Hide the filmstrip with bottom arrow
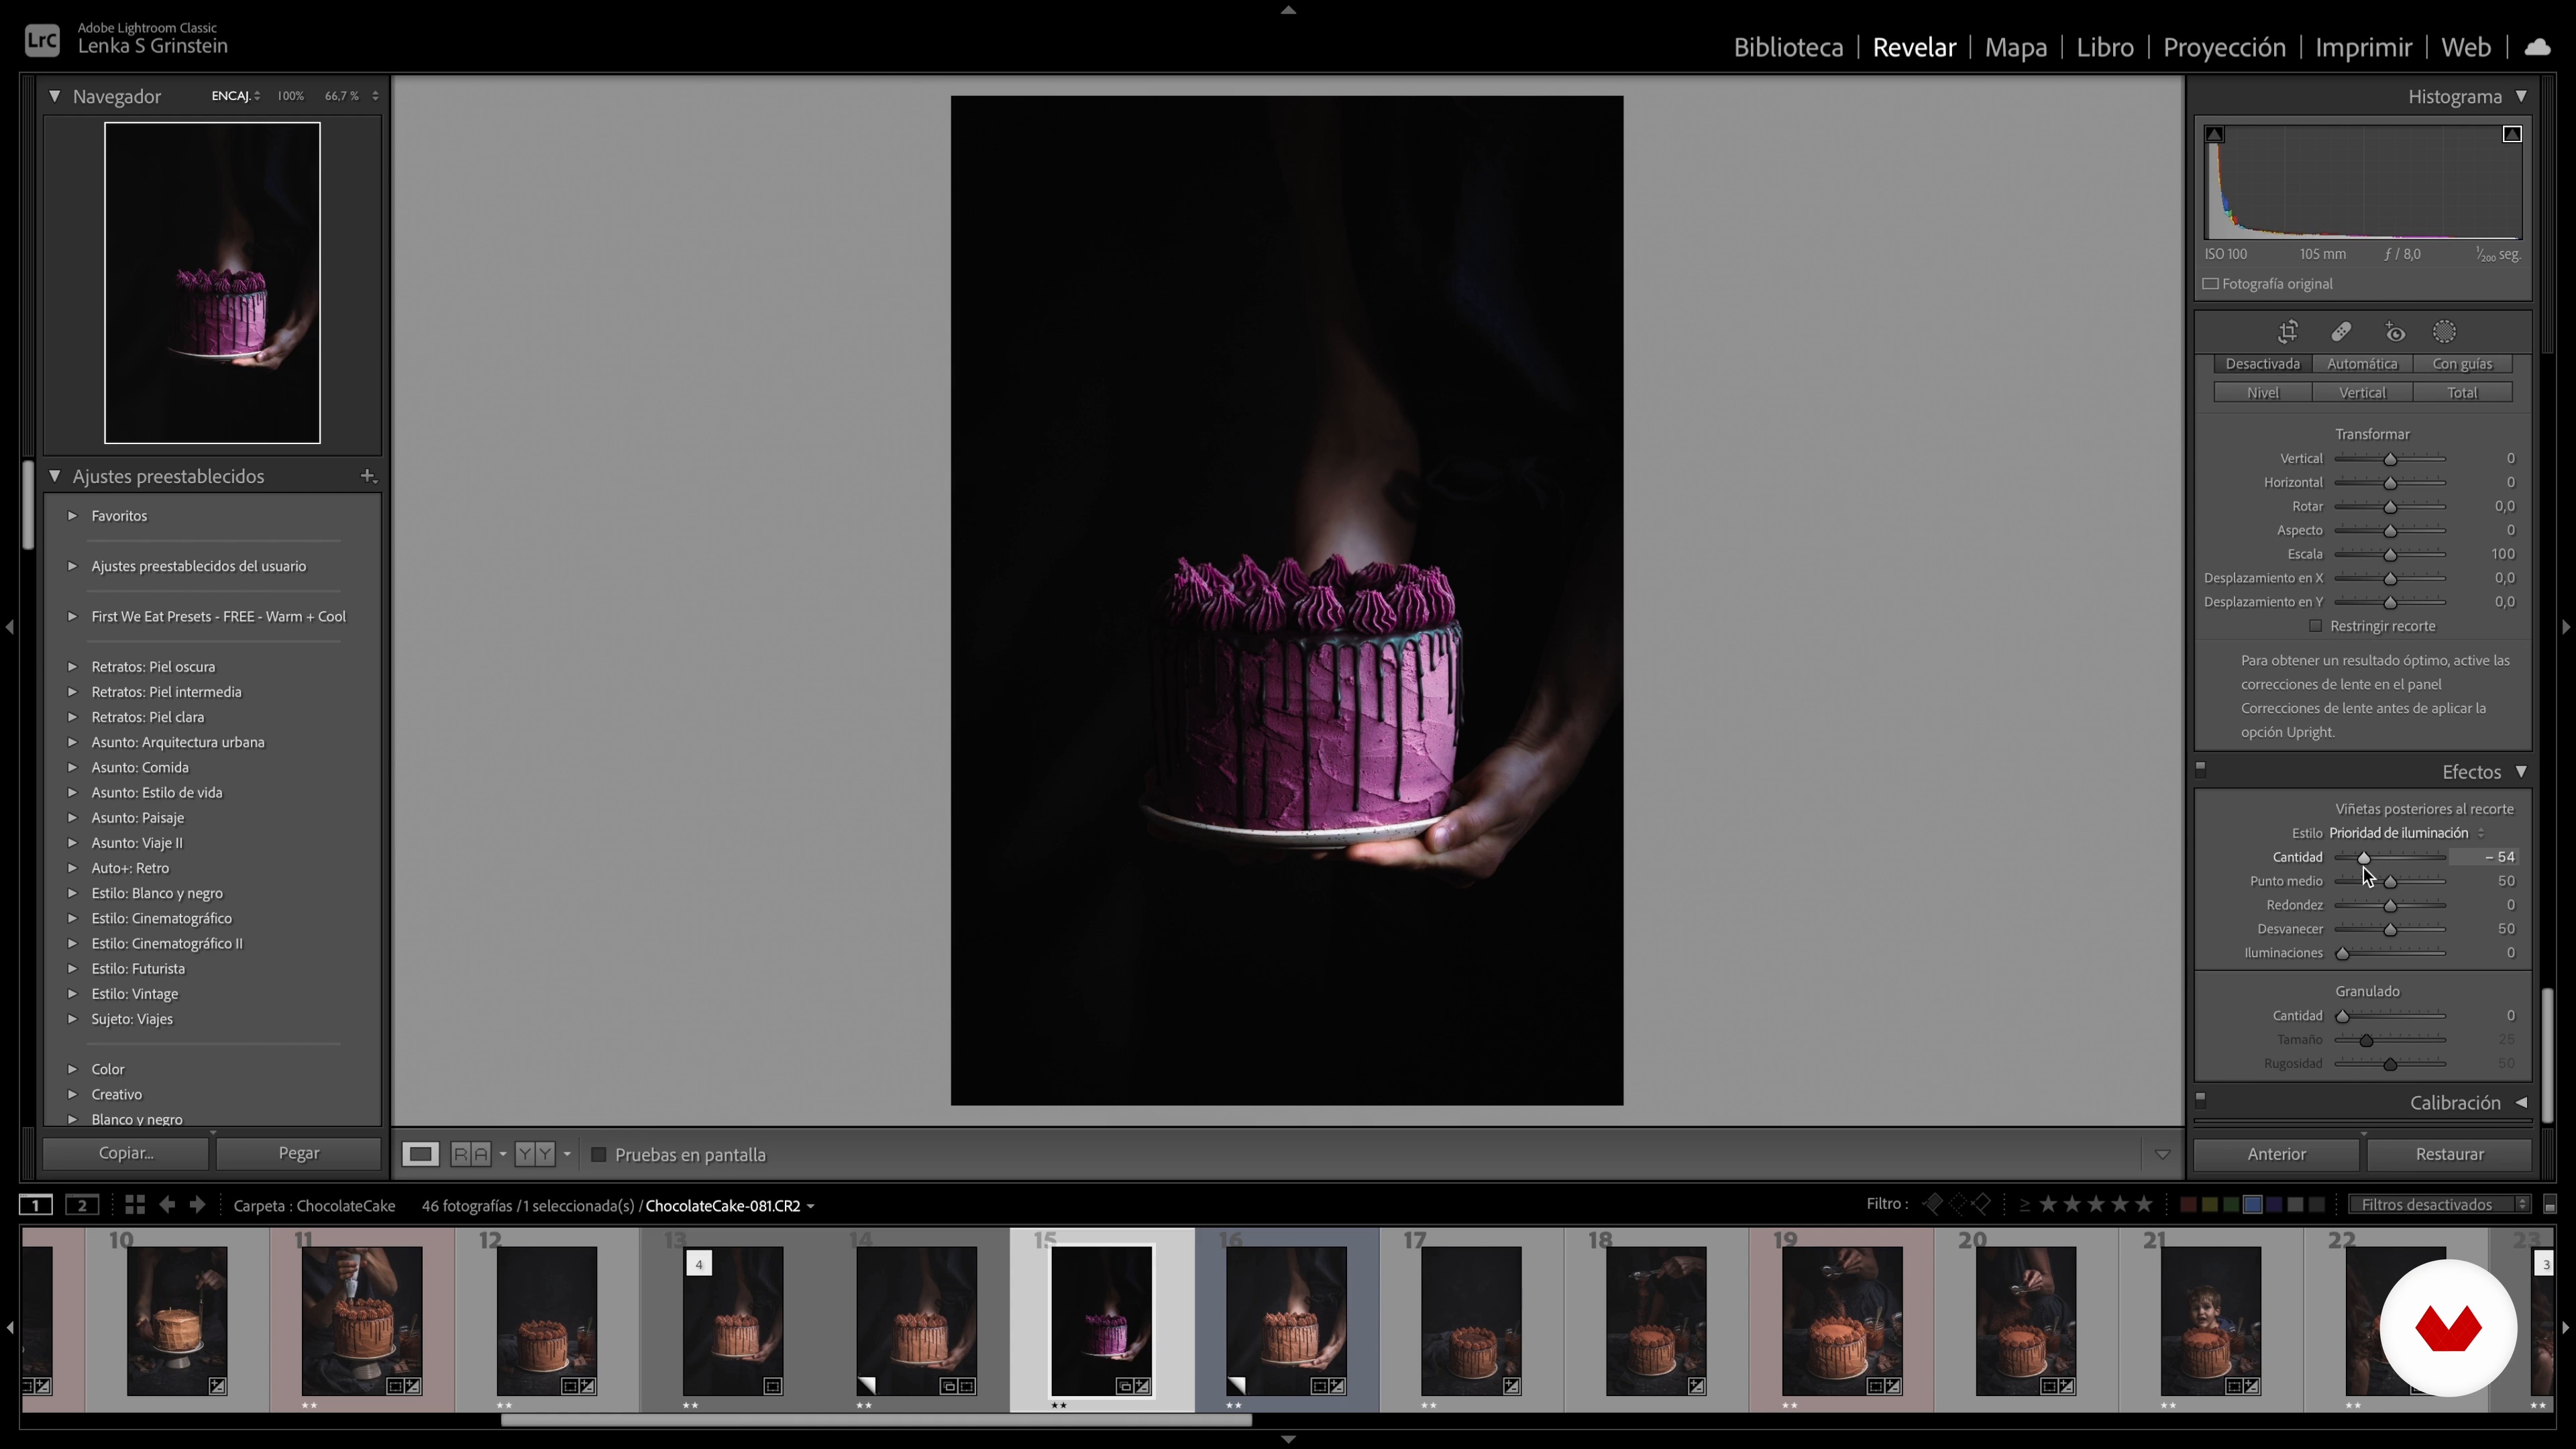Image resolution: width=2576 pixels, height=1449 pixels. click(x=1288, y=1439)
